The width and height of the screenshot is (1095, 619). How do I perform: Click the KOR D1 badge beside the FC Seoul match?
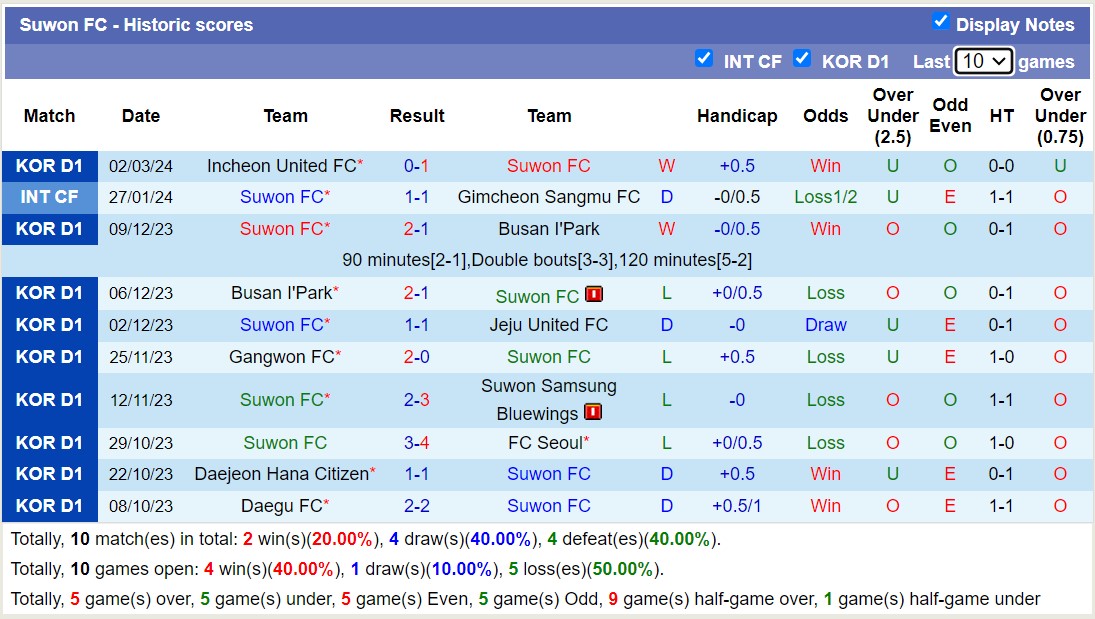click(50, 442)
